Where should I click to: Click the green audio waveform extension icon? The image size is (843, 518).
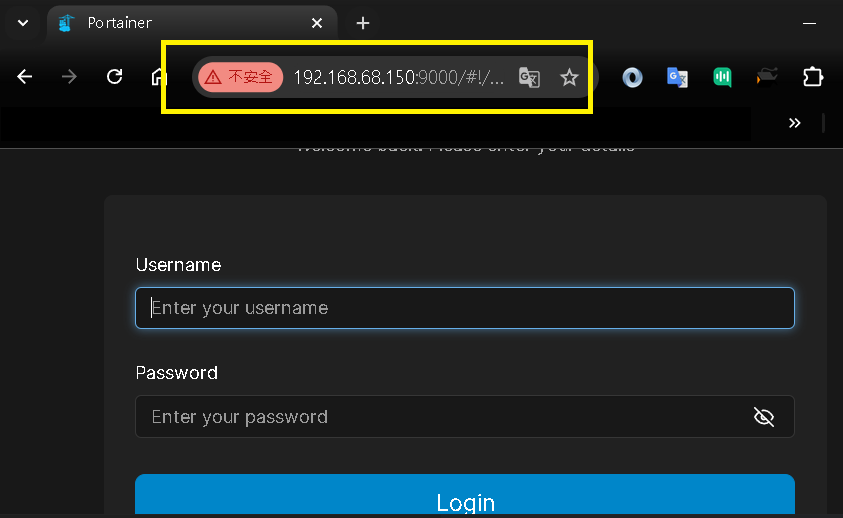(x=722, y=77)
